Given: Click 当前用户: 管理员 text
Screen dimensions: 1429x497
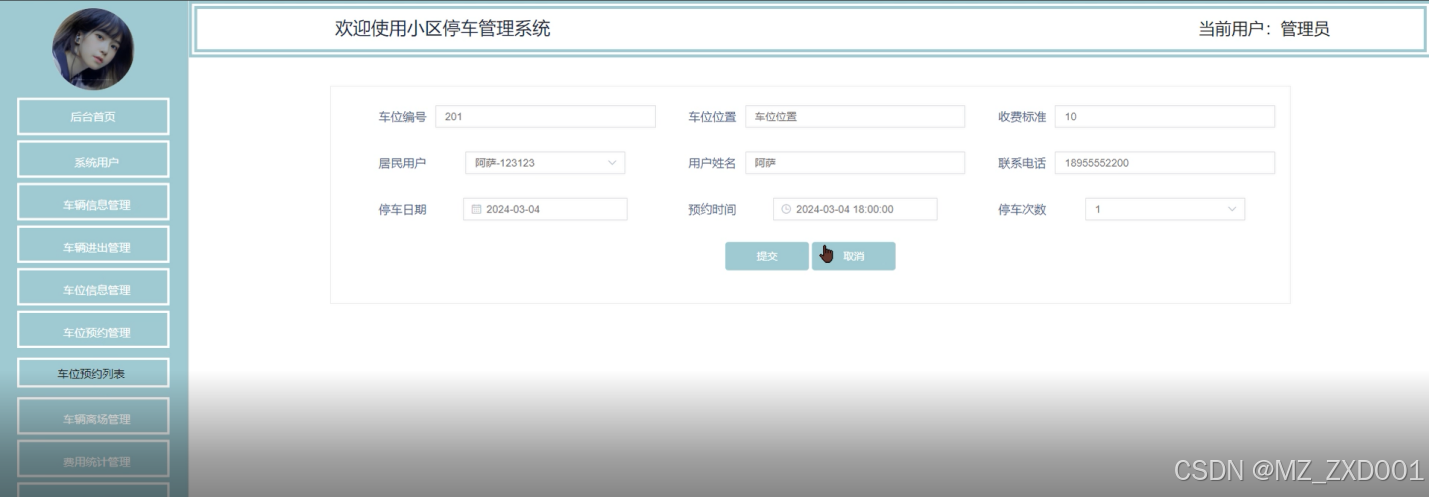Looking at the screenshot, I should pyautogui.click(x=1264, y=29).
